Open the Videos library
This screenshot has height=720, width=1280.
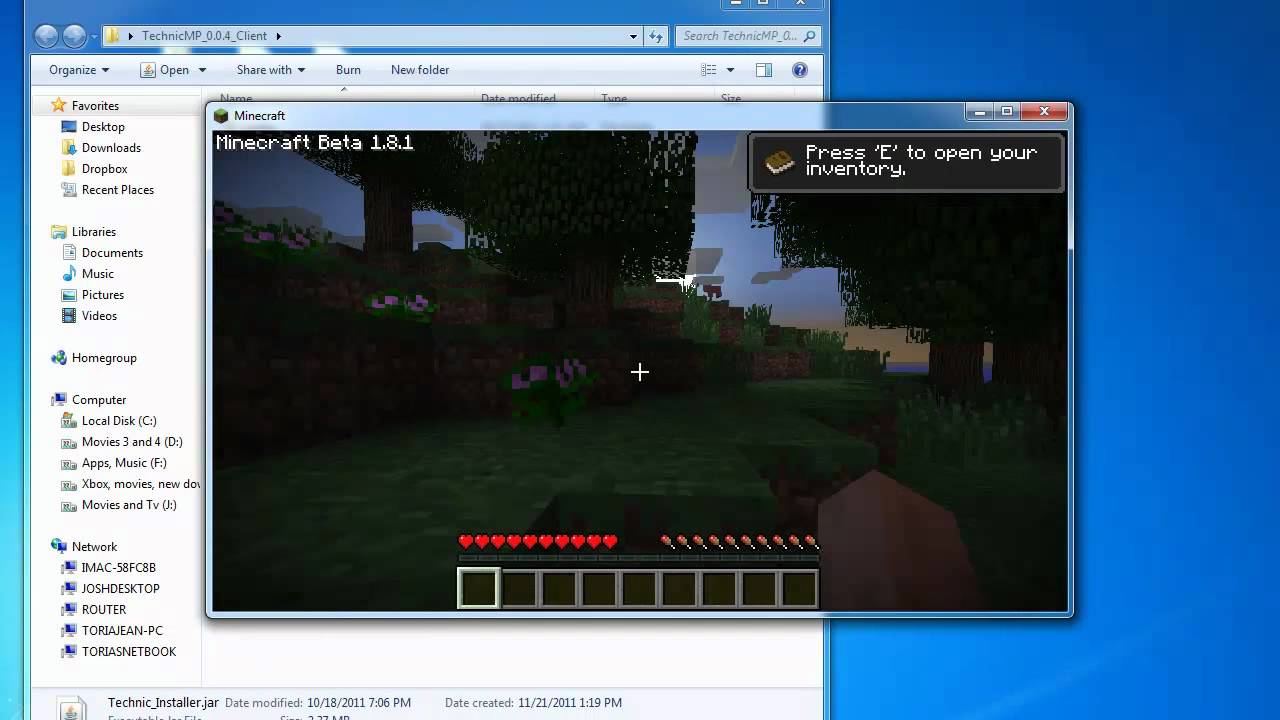(99, 316)
